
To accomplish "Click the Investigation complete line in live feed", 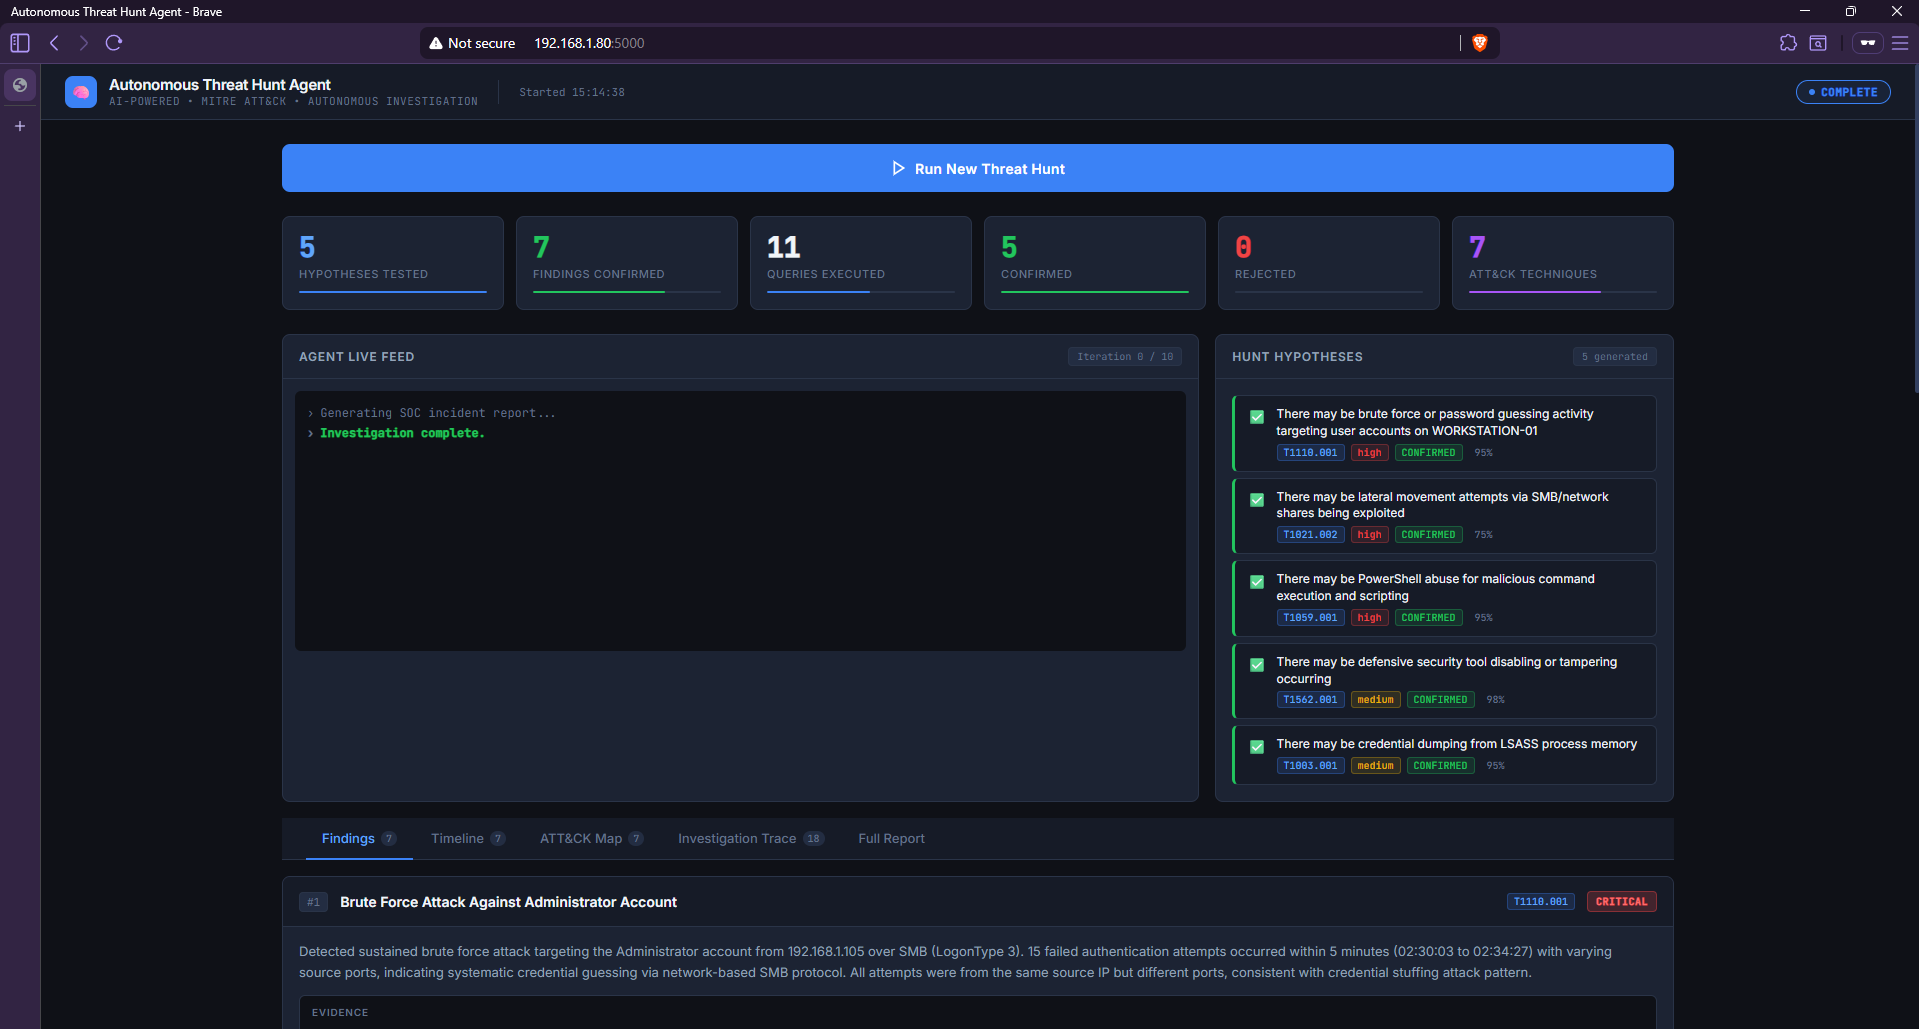I will point(402,433).
